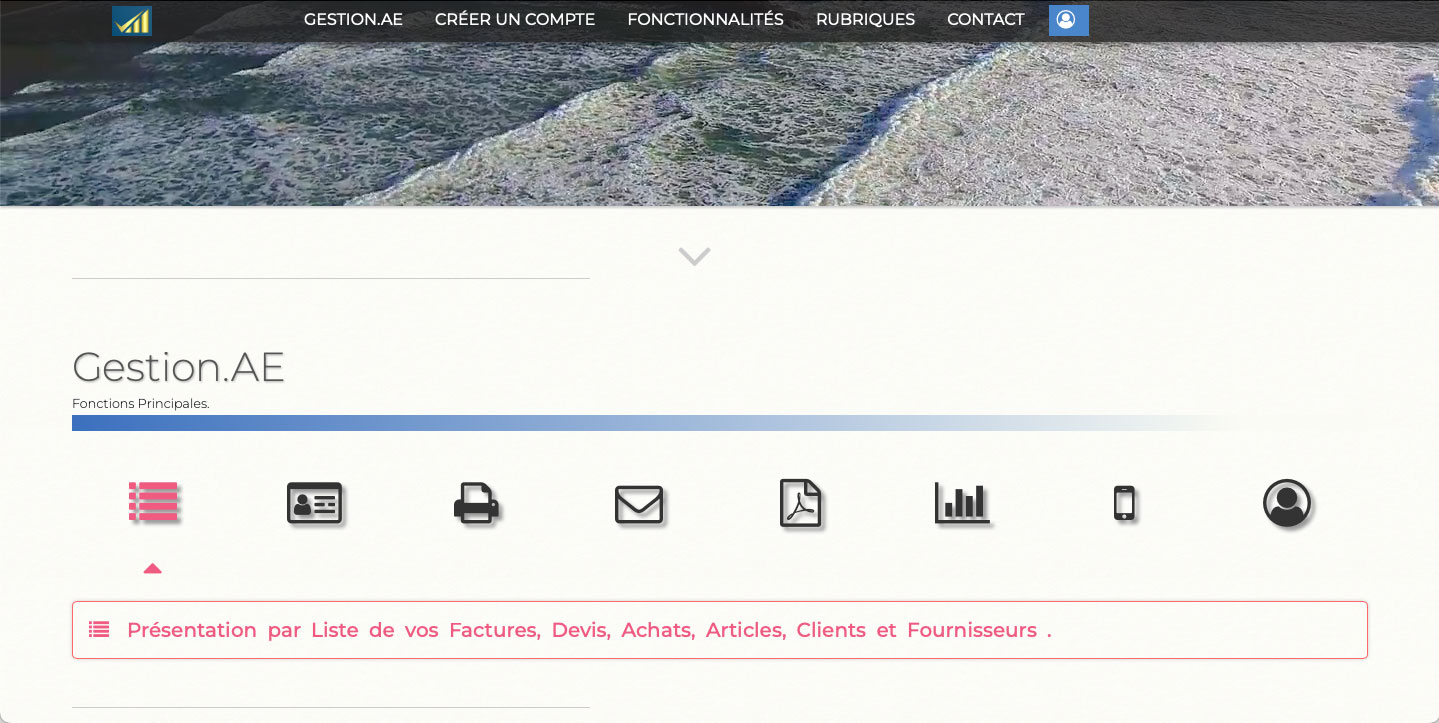This screenshot has height=723, width=1439.
Task: Click the Gestion.AE chart logo
Action: click(x=132, y=21)
